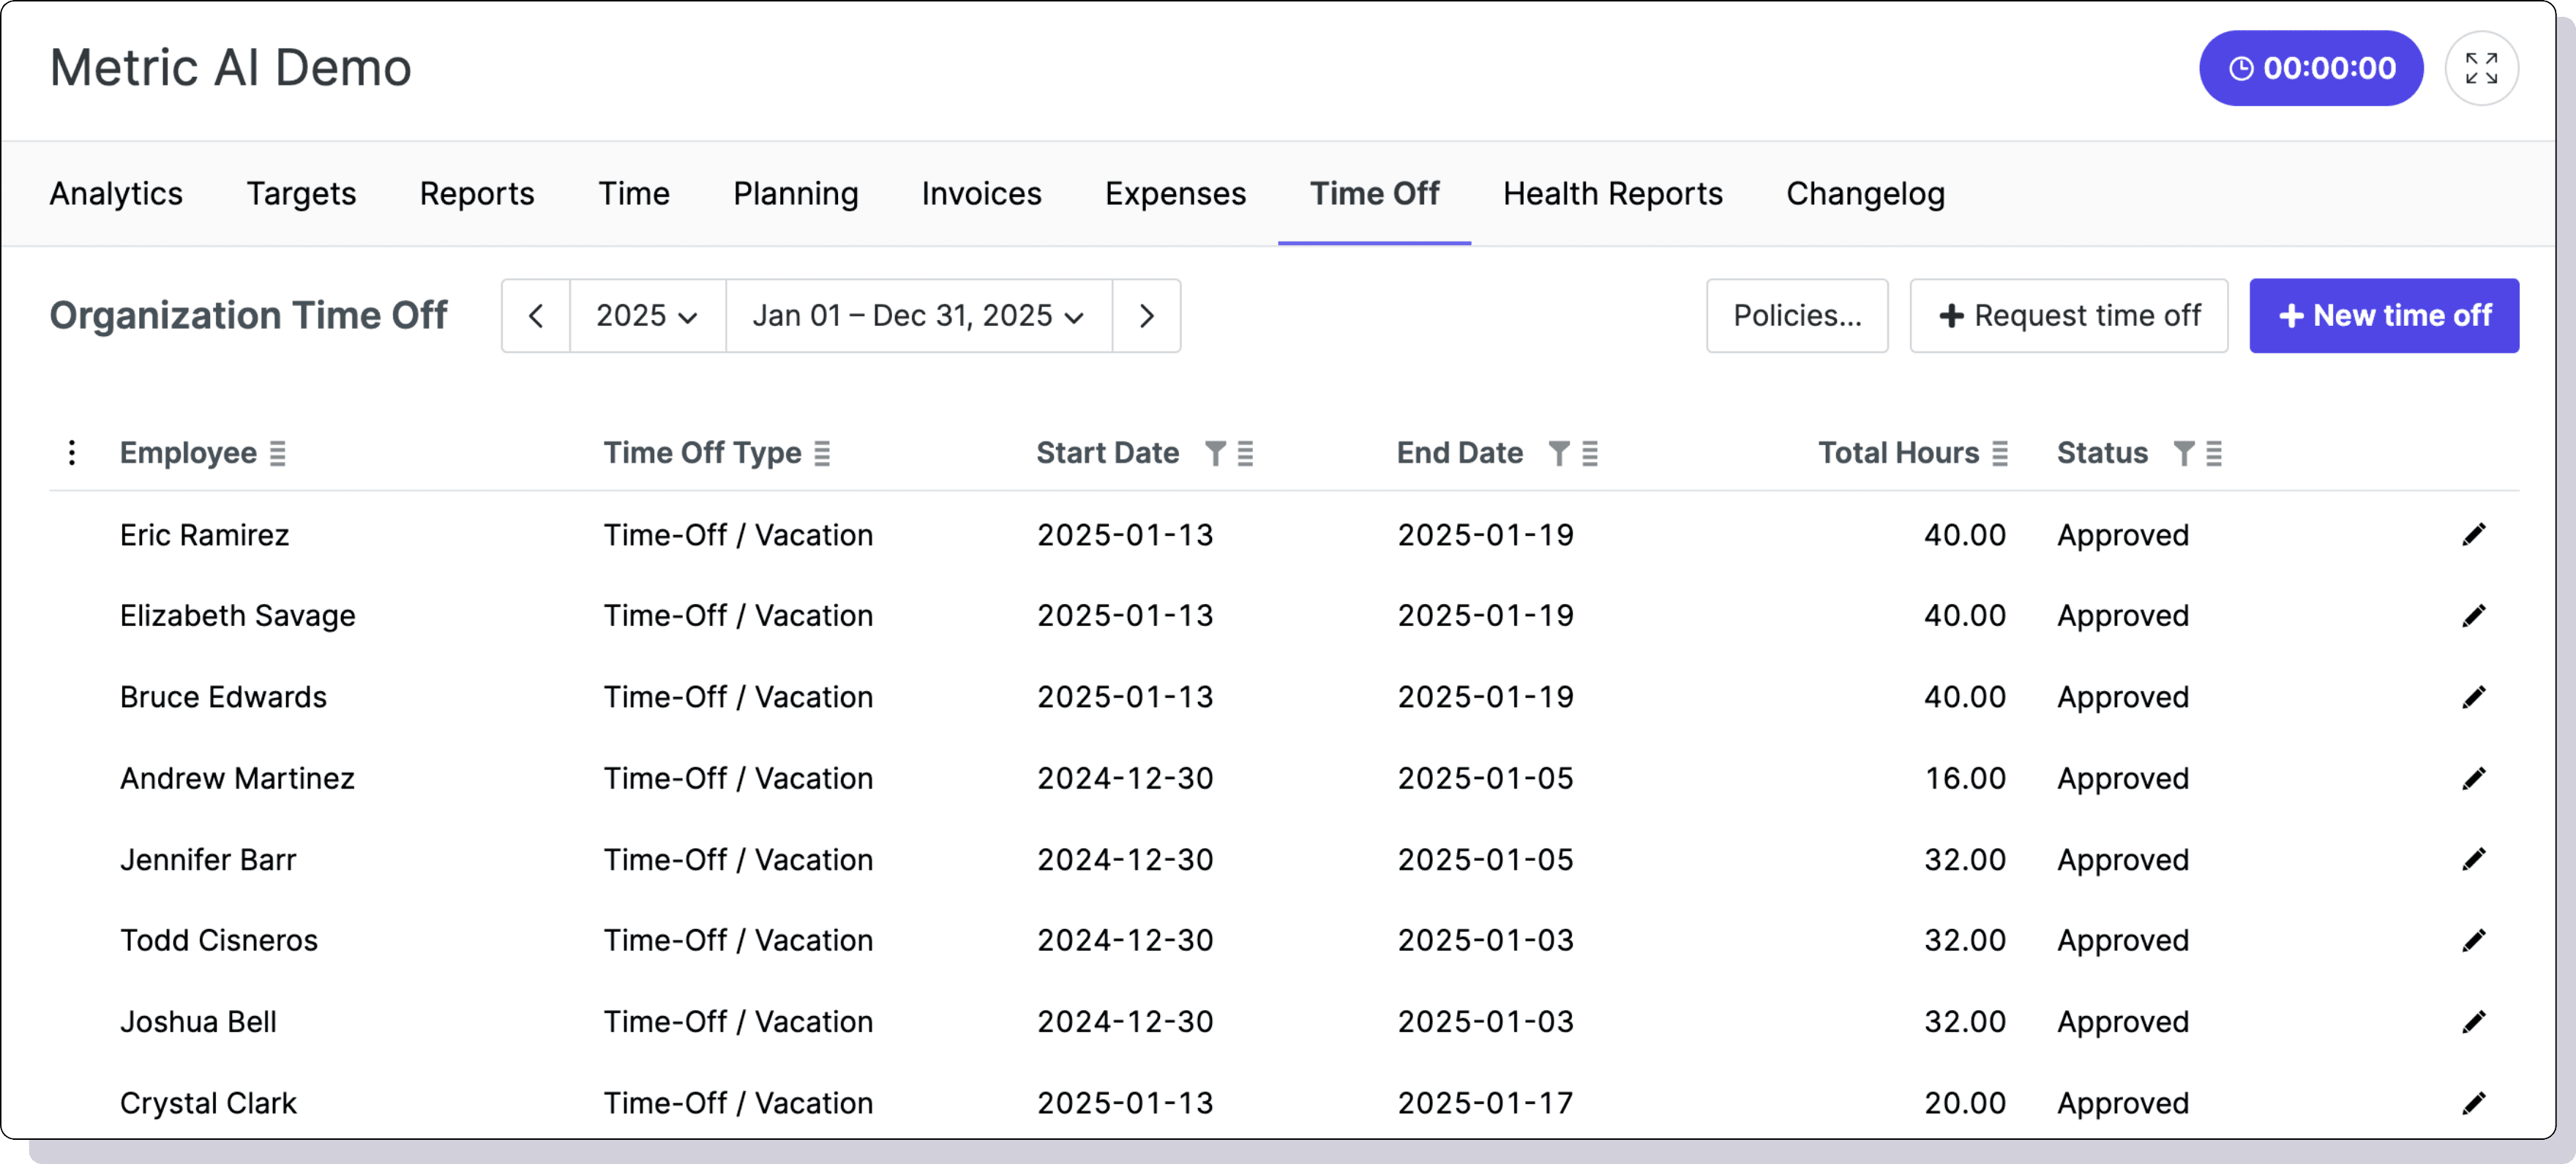Edit Jennifer Barr's time off record
Image resolution: width=2576 pixels, height=1164 pixels.
[2476, 859]
